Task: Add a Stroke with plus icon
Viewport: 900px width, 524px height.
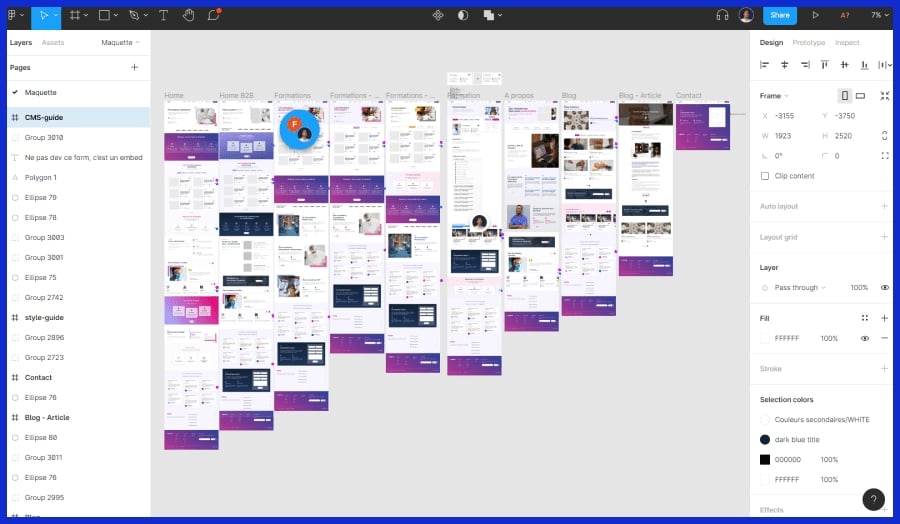Action: point(884,368)
